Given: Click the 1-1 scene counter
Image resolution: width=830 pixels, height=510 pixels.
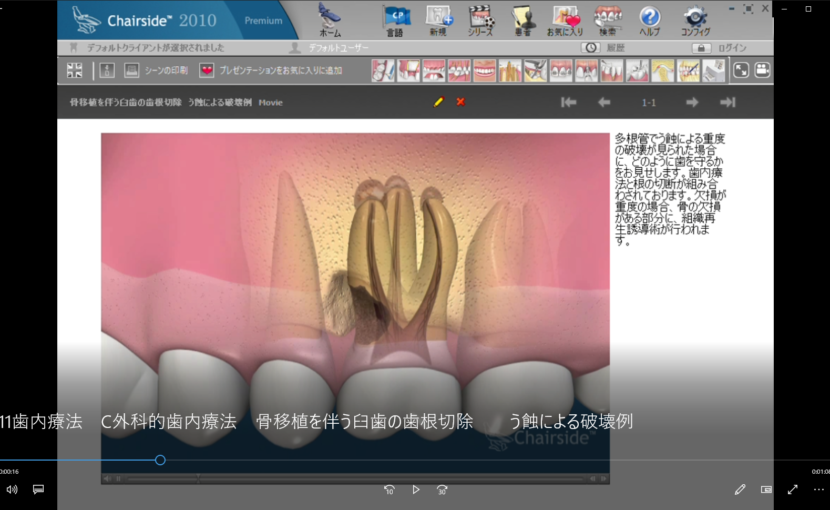Looking at the screenshot, I should (x=648, y=103).
